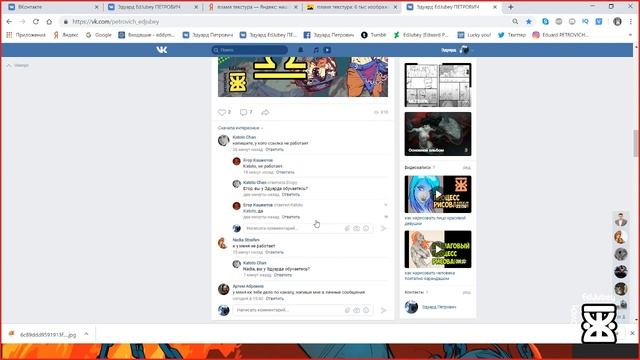This screenshot has width=640, height=360.
Task: Open the VK extension icon in toolbar
Action: tap(599, 22)
